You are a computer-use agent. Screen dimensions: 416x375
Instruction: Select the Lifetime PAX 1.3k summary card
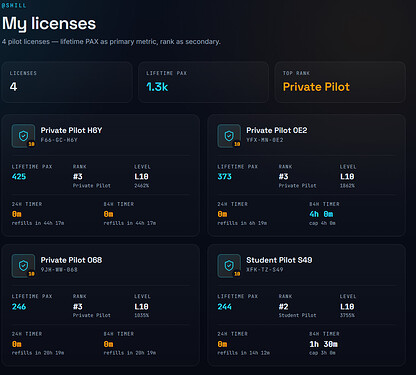(203, 82)
